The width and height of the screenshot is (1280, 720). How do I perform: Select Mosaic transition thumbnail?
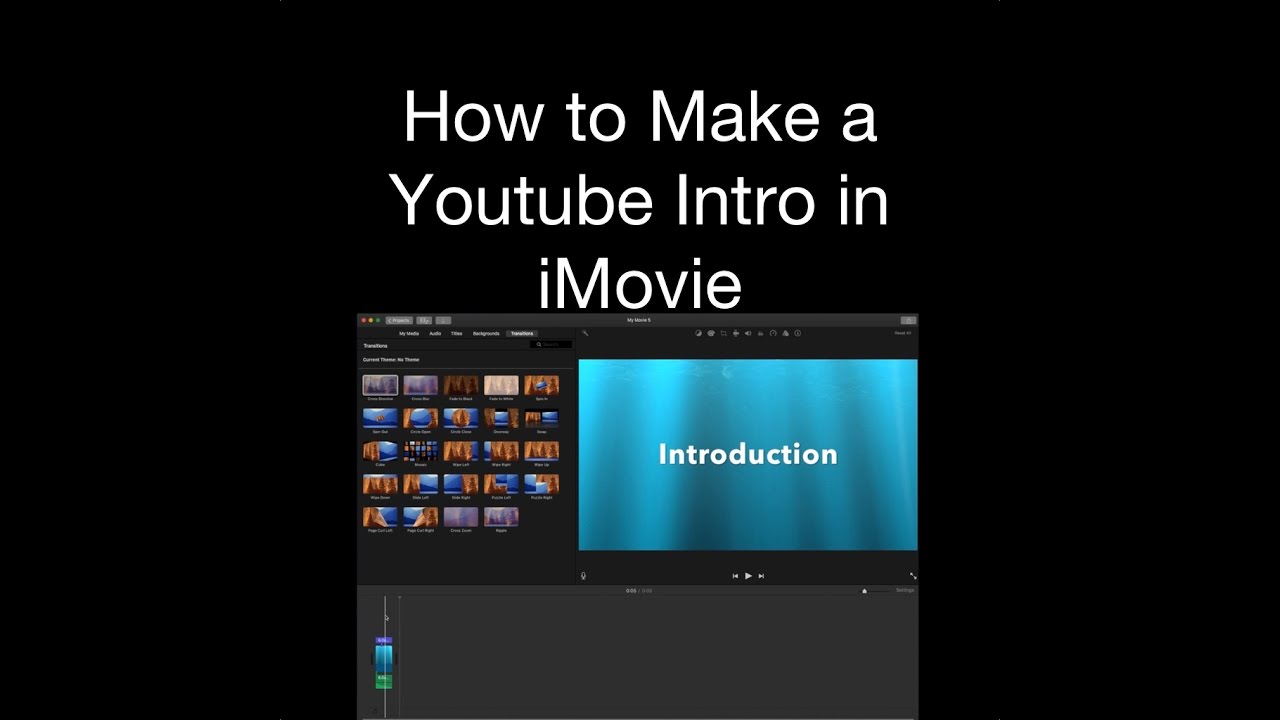[420, 451]
